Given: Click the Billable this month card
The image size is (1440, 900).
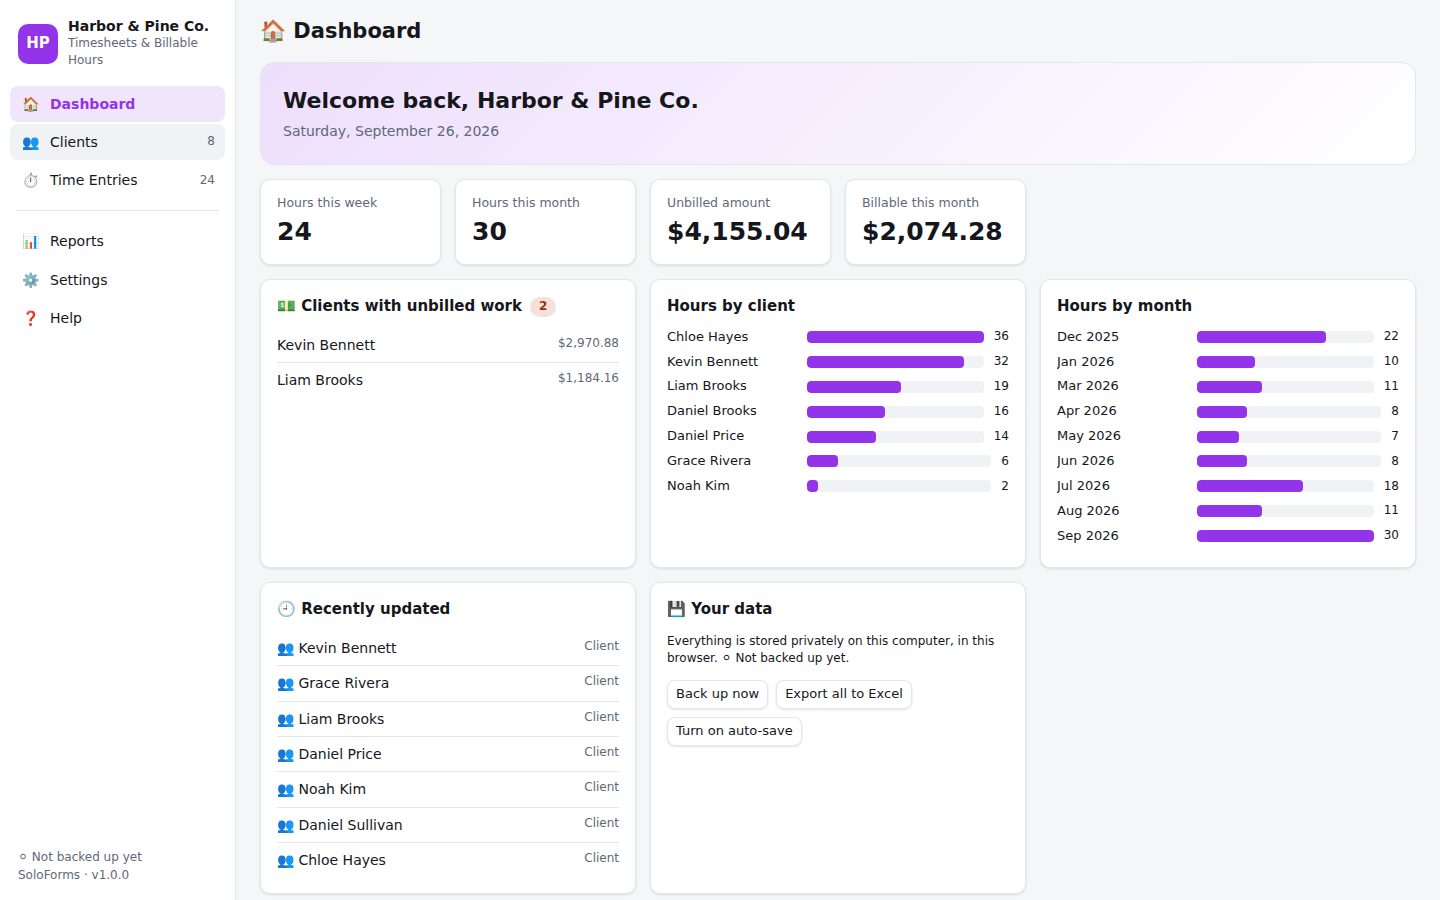Looking at the screenshot, I should [935, 222].
